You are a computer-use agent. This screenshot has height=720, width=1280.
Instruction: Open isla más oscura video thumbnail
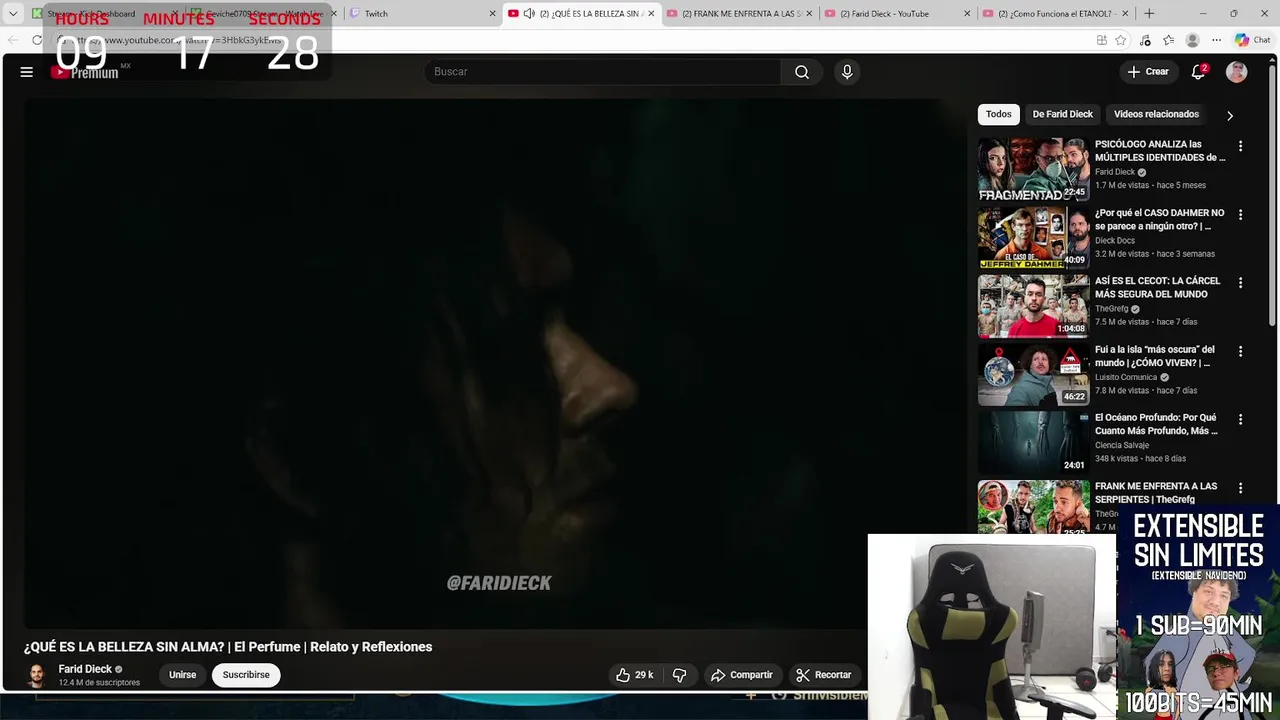pos(1033,374)
